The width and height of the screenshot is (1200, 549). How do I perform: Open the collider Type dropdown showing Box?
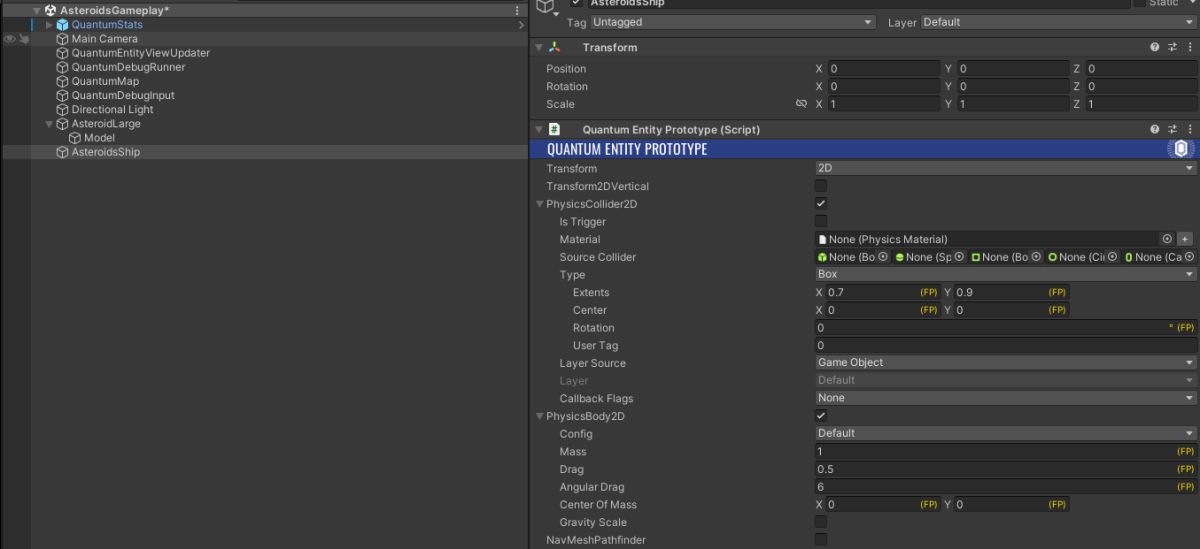point(1006,274)
